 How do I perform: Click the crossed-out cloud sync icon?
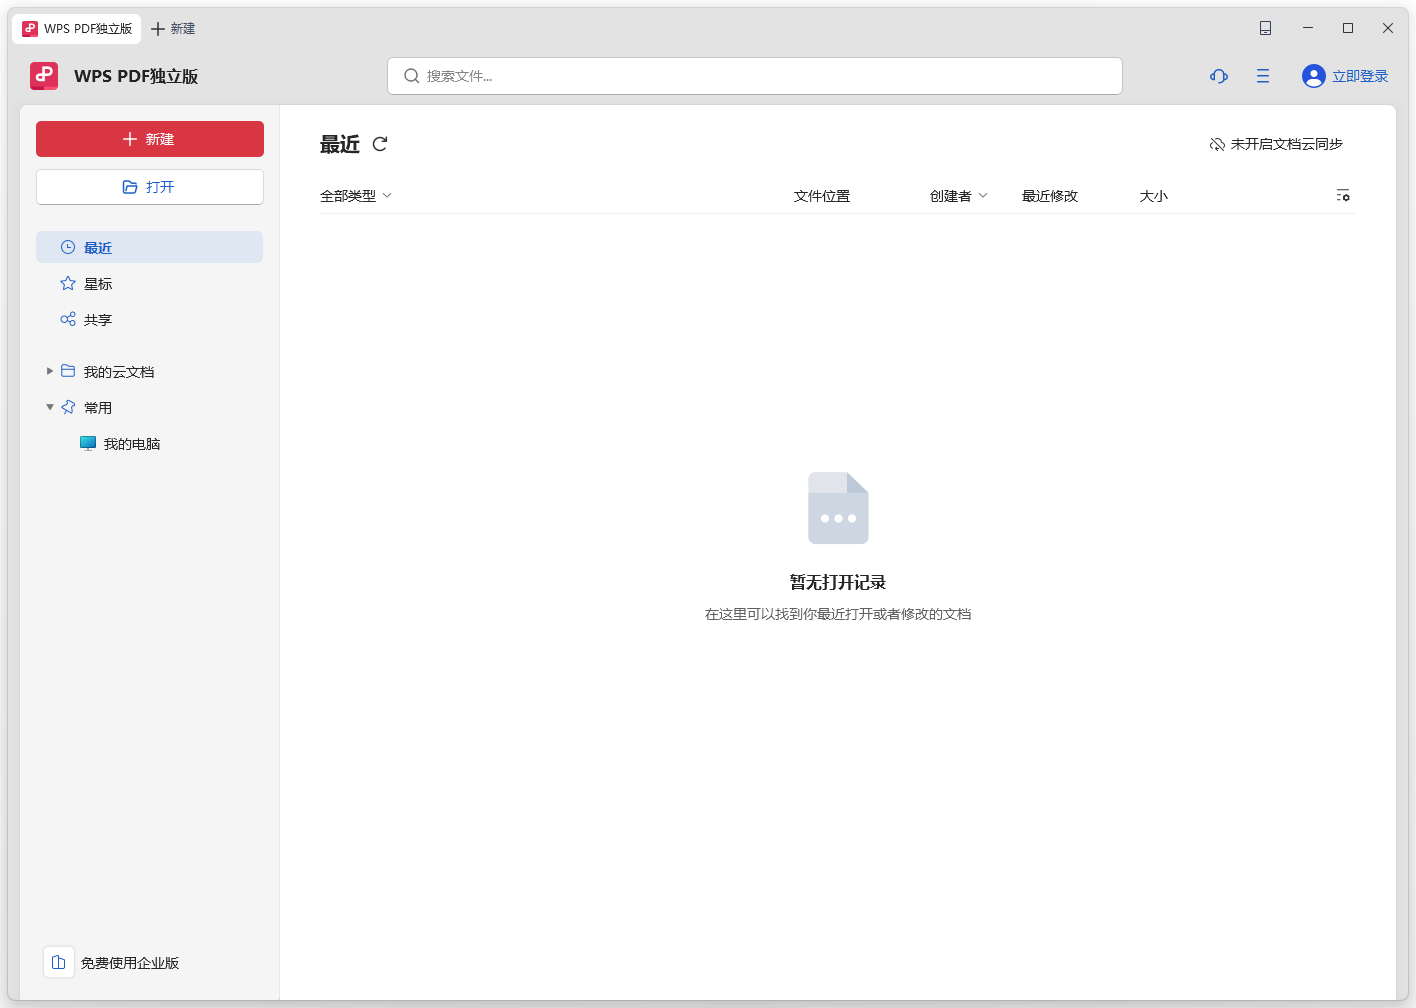point(1216,143)
